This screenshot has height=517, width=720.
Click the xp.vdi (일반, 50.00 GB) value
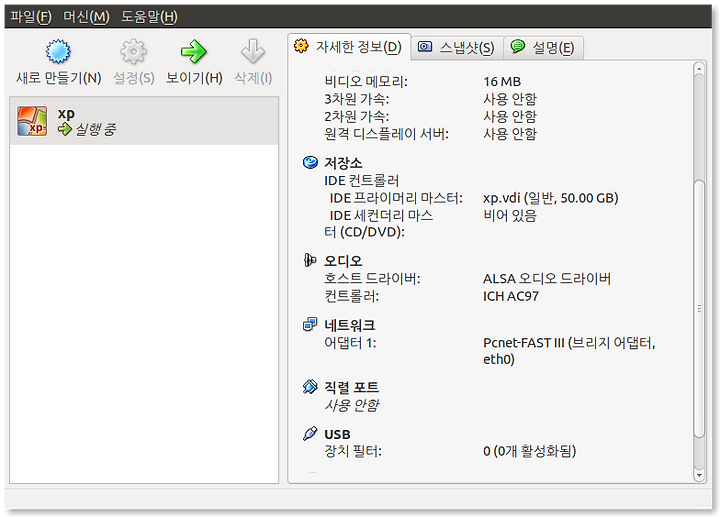pos(551,198)
